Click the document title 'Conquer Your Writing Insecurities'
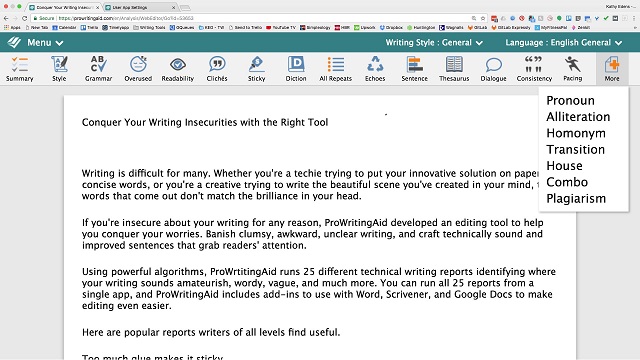This screenshot has width=640, height=360. pyautogui.click(x=205, y=122)
